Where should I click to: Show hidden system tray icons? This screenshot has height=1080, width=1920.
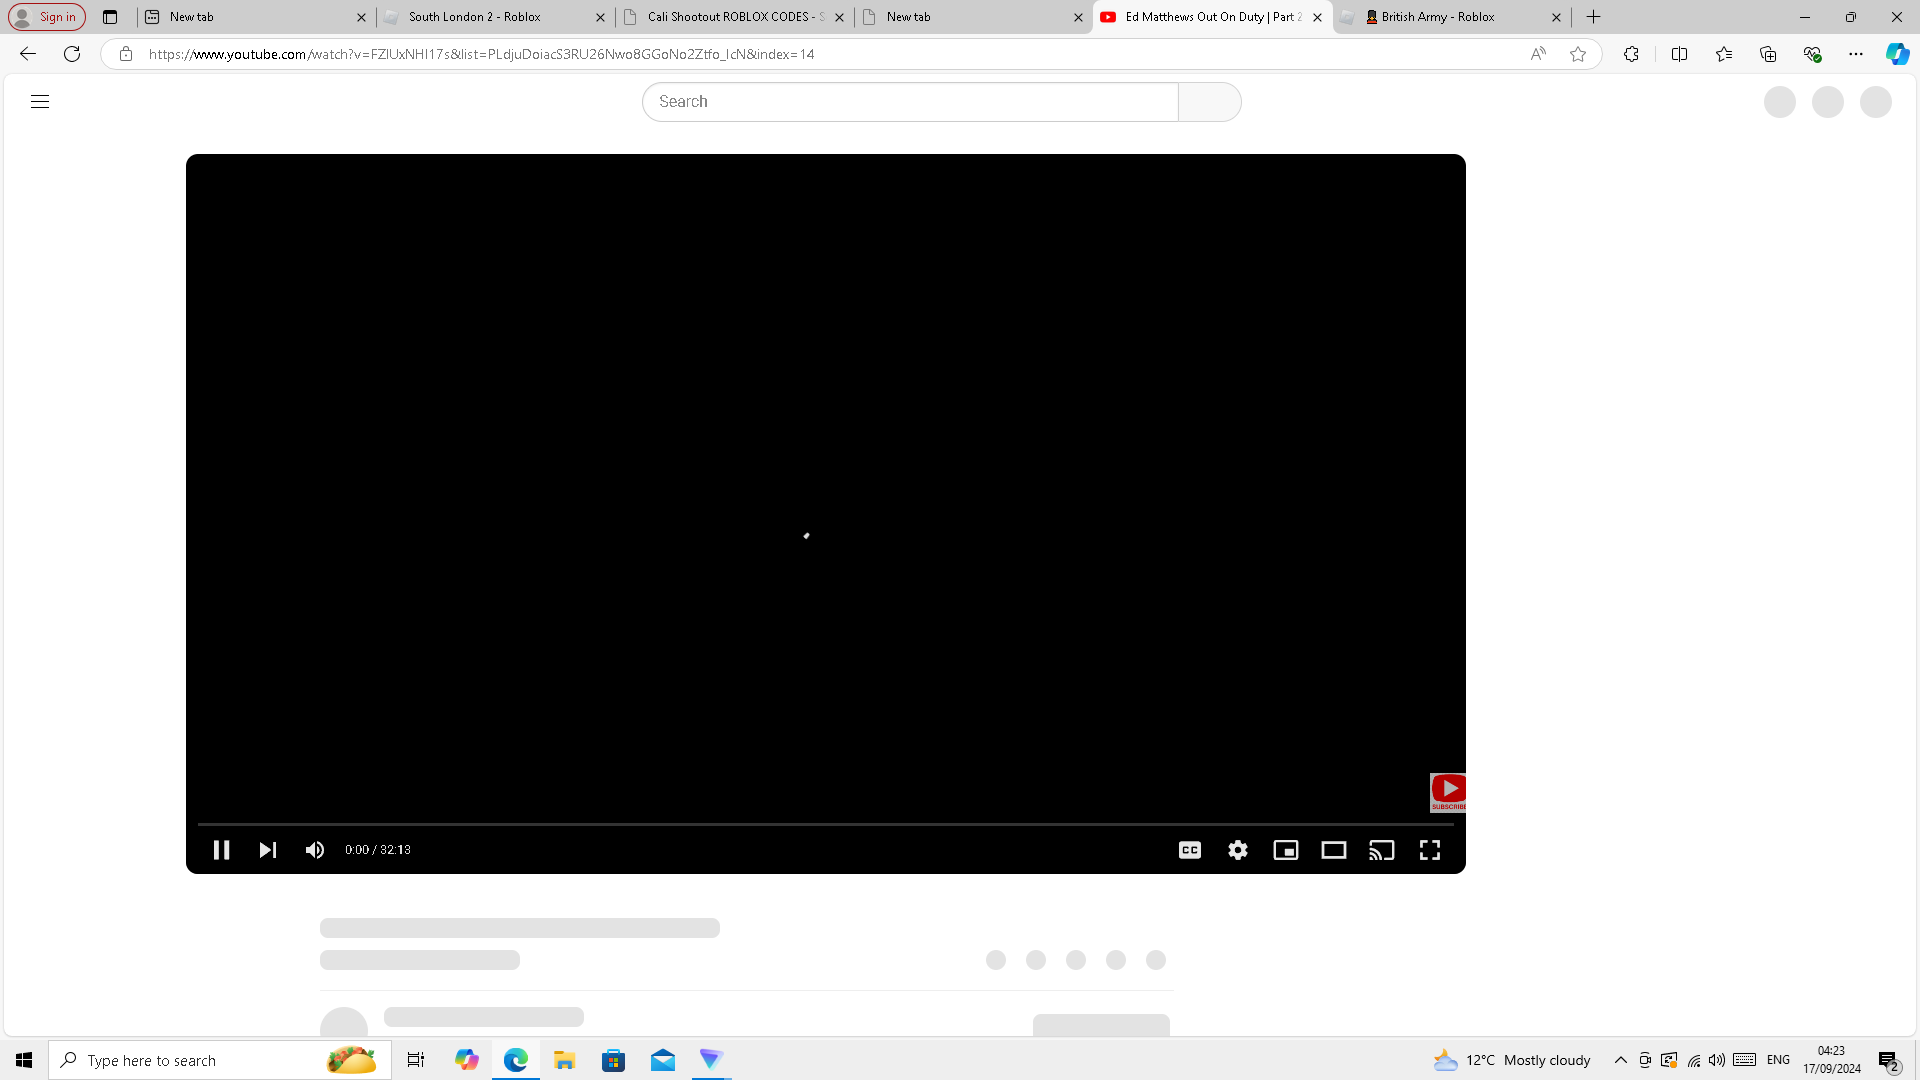[1621, 1060]
